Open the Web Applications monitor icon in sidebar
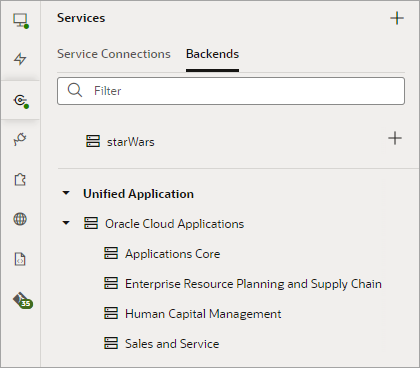 tap(20, 20)
